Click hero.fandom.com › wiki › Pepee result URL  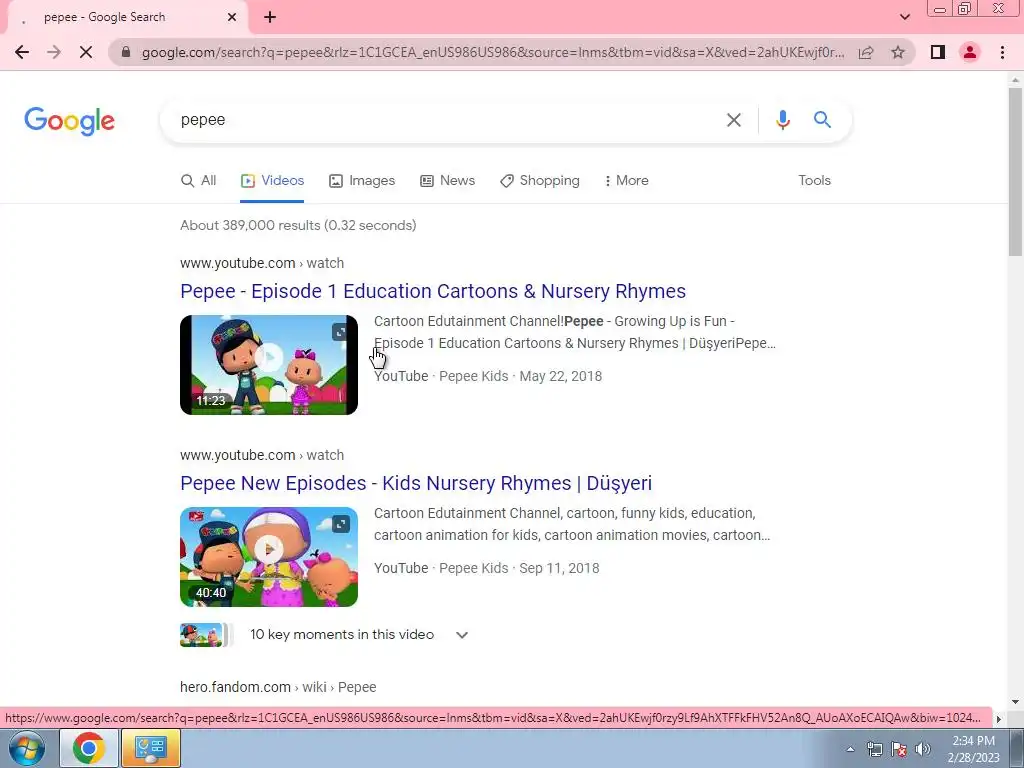[x=278, y=688]
